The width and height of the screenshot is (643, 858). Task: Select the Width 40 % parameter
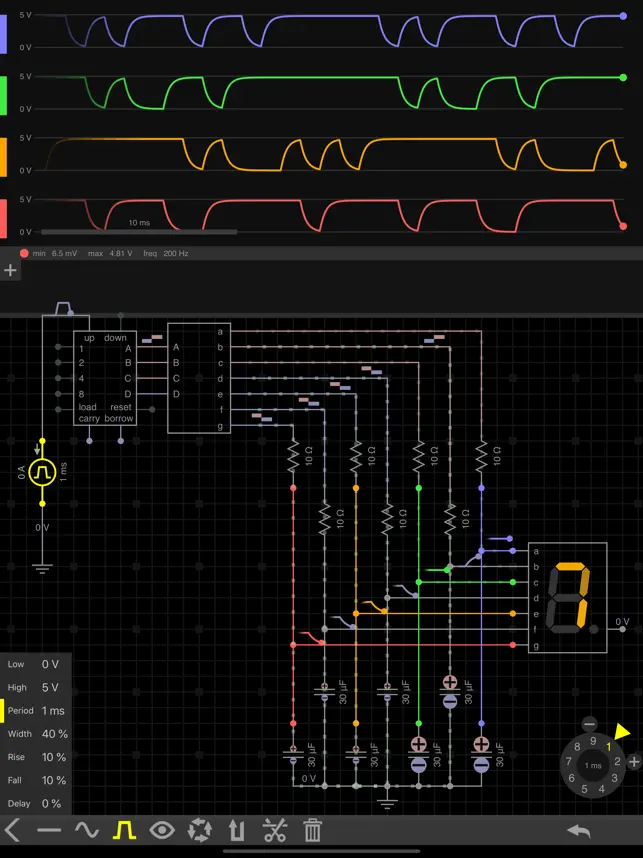pyautogui.click(x=35, y=734)
